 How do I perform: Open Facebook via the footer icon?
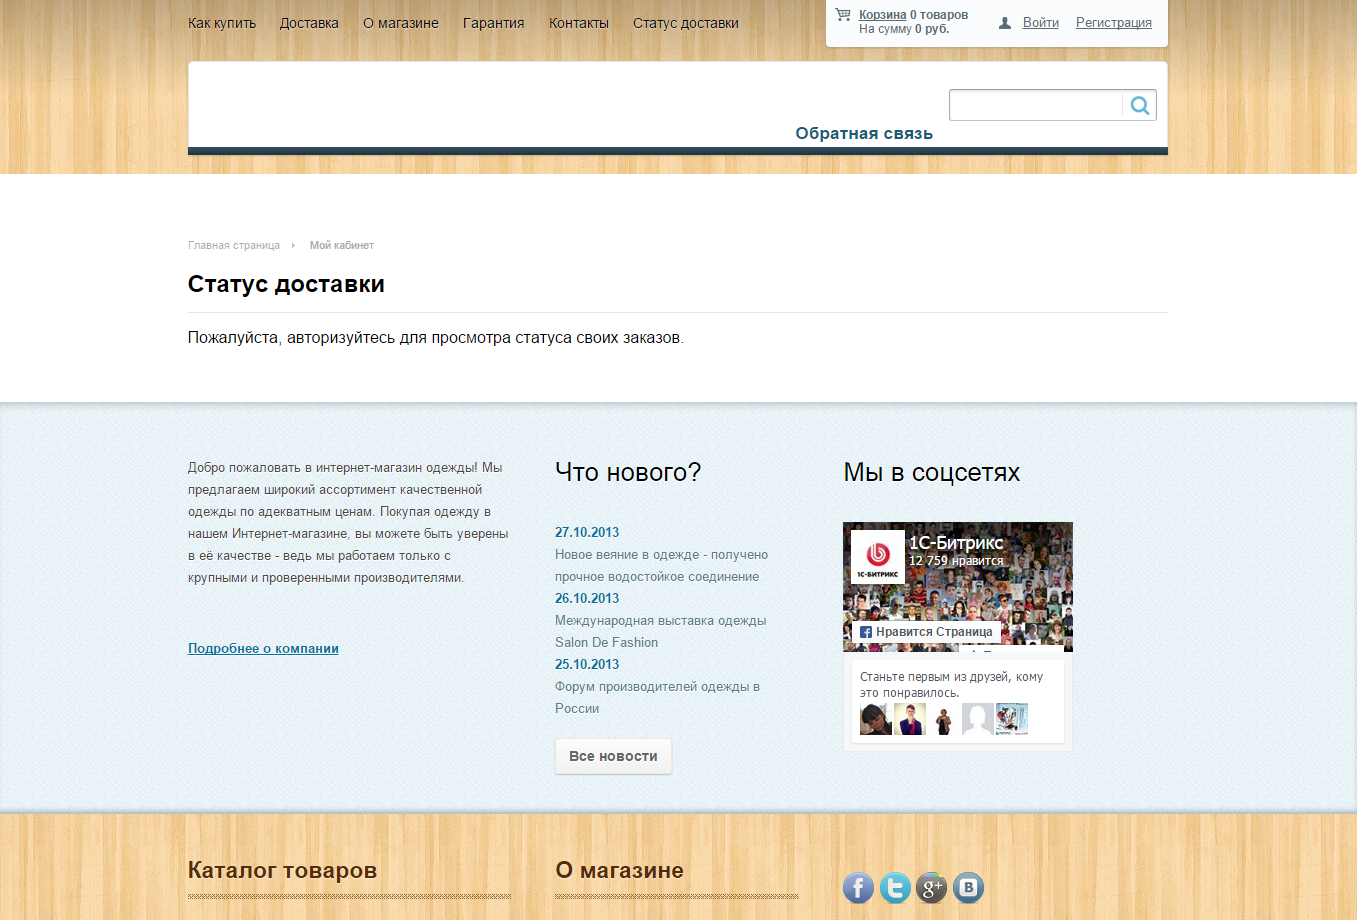(858, 888)
